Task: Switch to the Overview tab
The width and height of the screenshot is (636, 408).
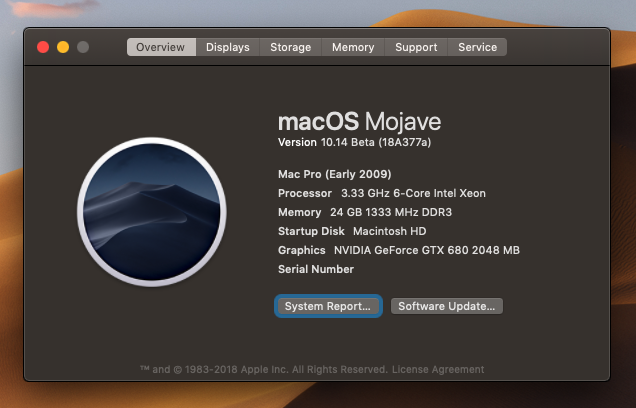Action: (x=161, y=47)
